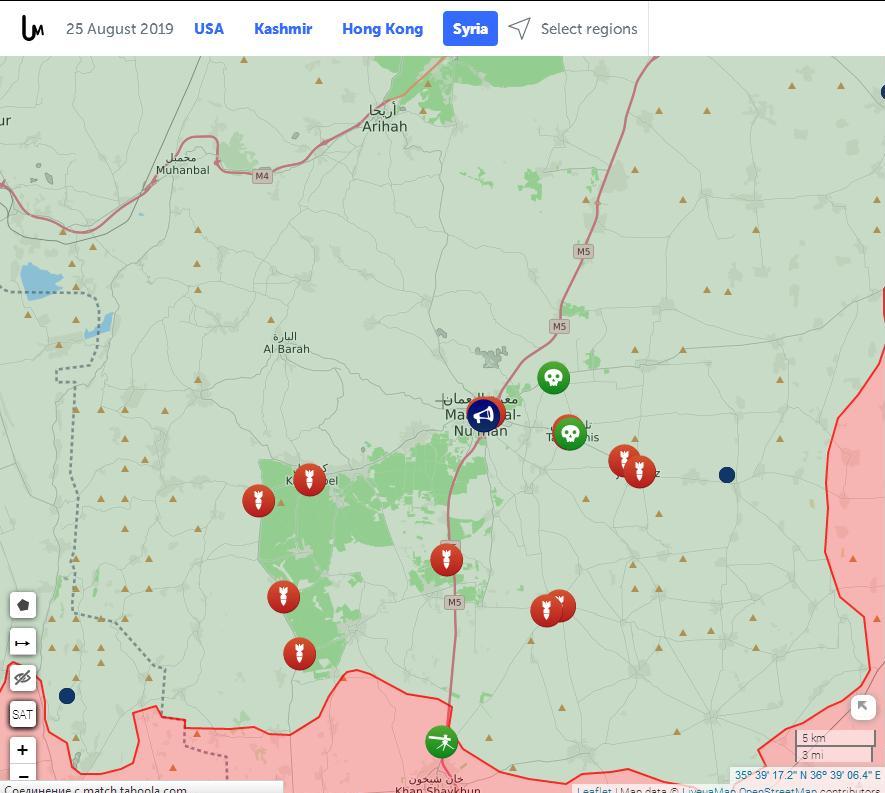
Task: Toggle the SAT satellite view
Action: tap(23, 715)
